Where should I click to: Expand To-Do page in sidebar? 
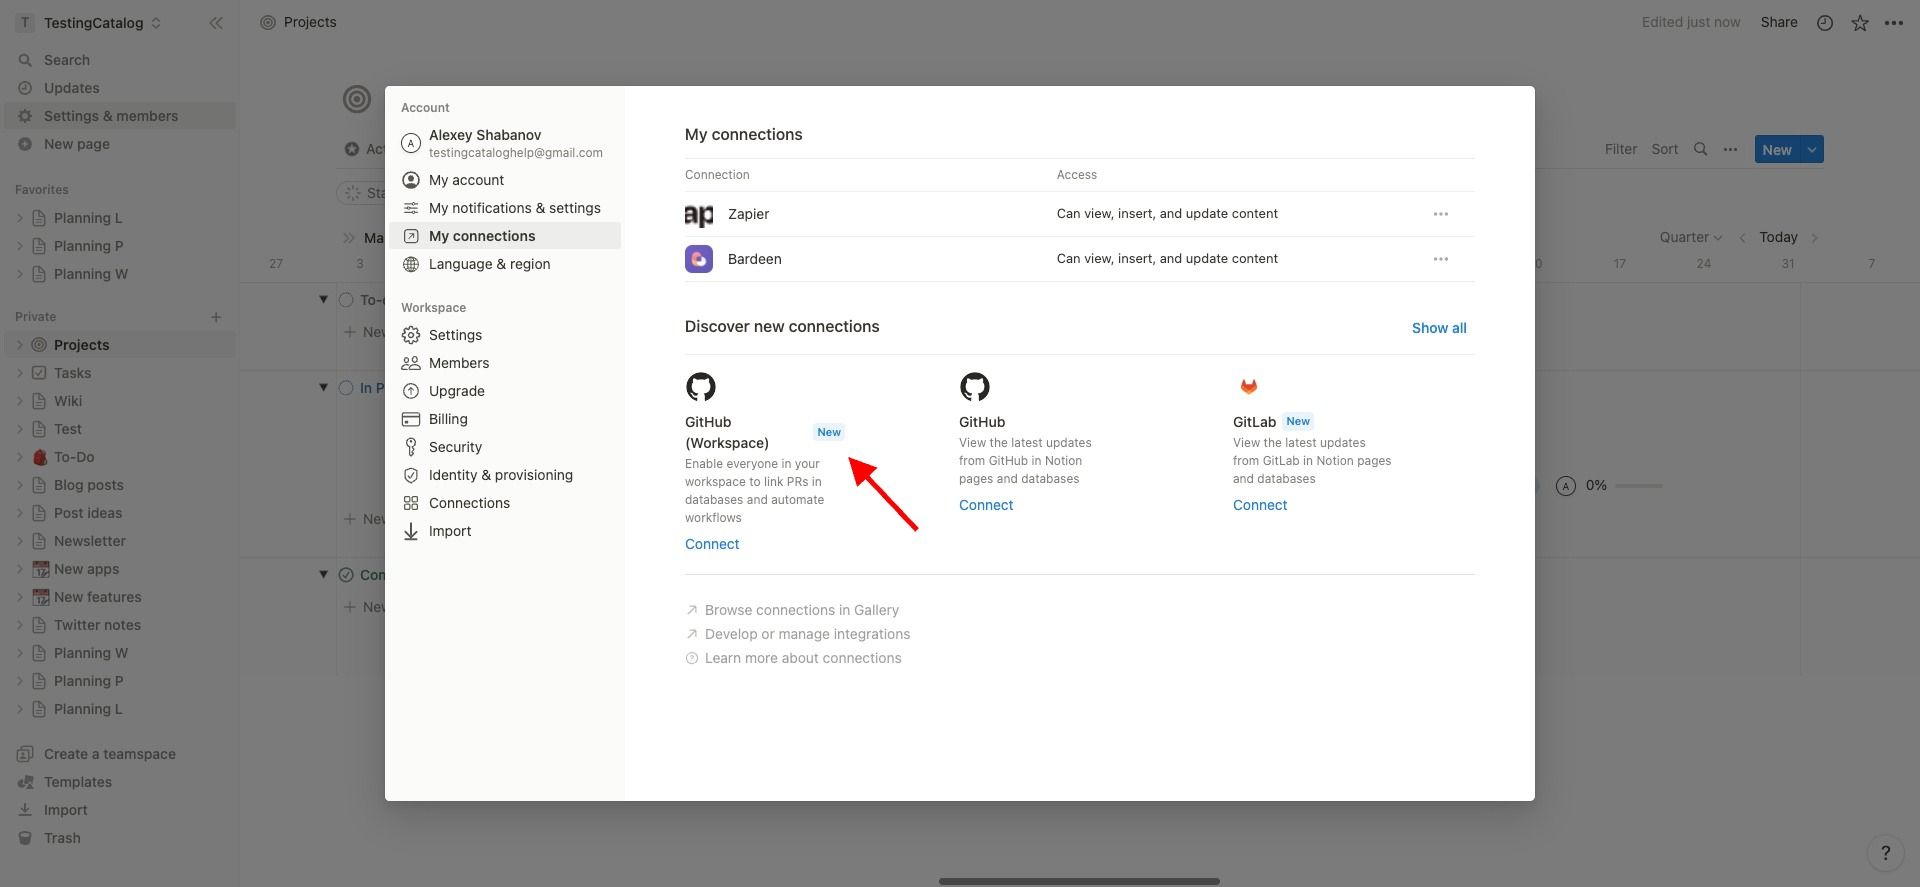[19, 457]
